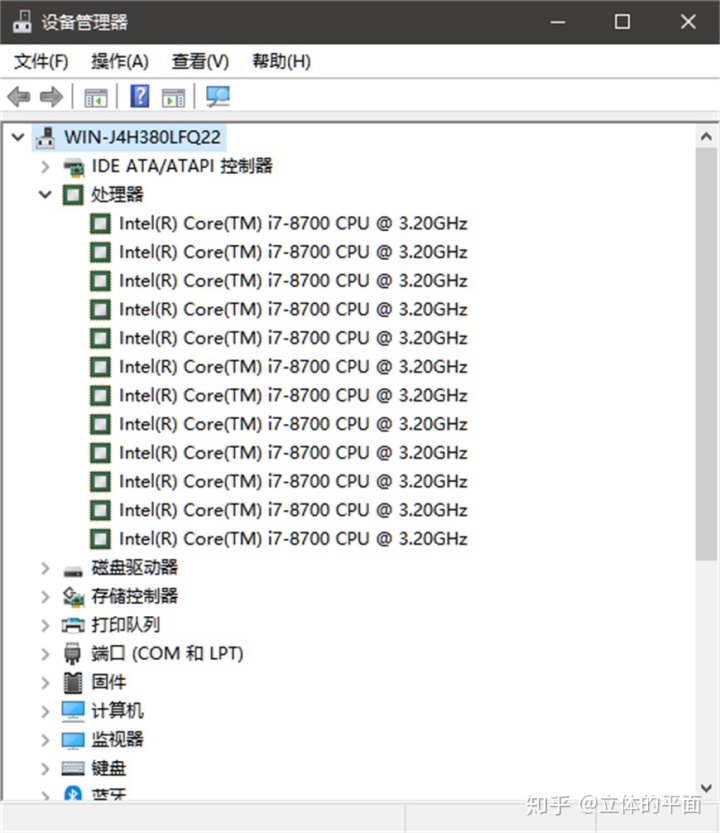Select the 监视器 label
Viewport: 720px width, 833px height.
(117, 740)
